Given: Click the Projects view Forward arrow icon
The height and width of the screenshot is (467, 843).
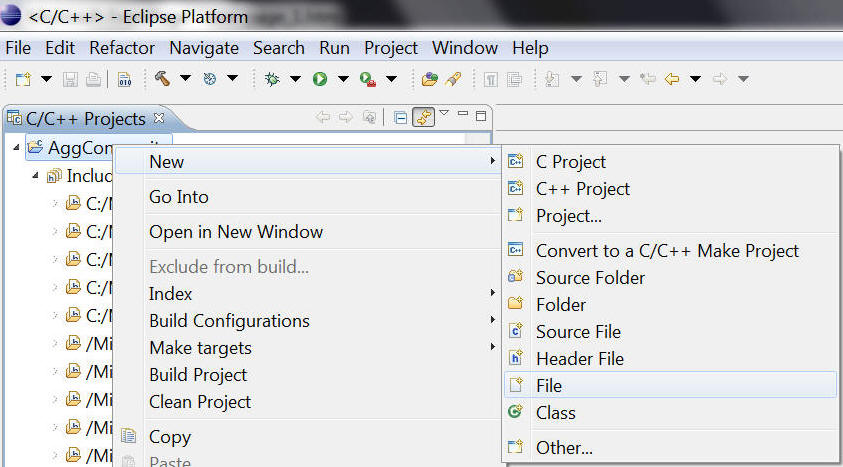Looking at the screenshot, I should click(346, 117).
